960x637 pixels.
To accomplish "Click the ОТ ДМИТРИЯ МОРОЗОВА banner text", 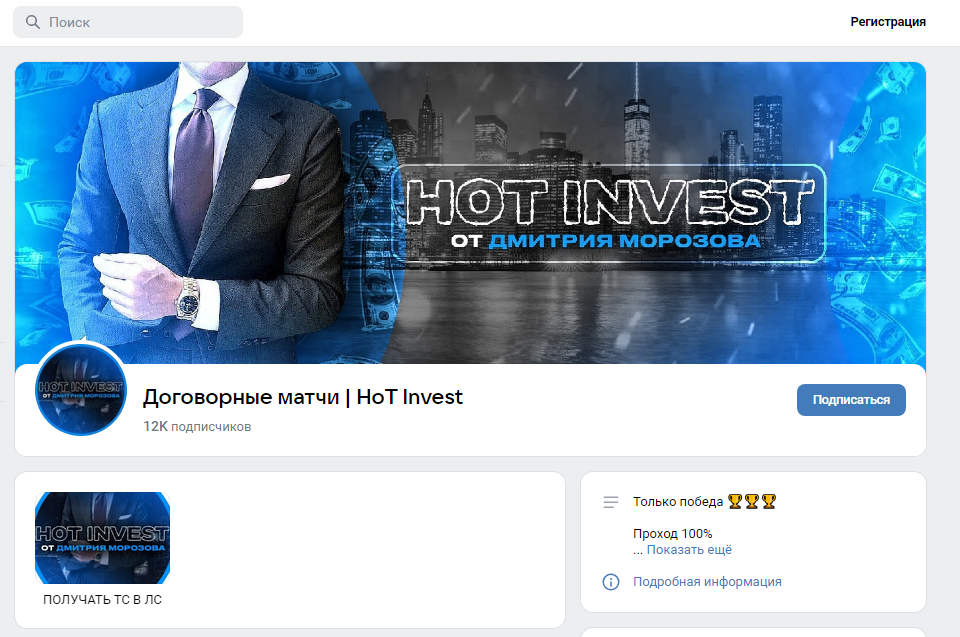I will (x=606, y=241).
